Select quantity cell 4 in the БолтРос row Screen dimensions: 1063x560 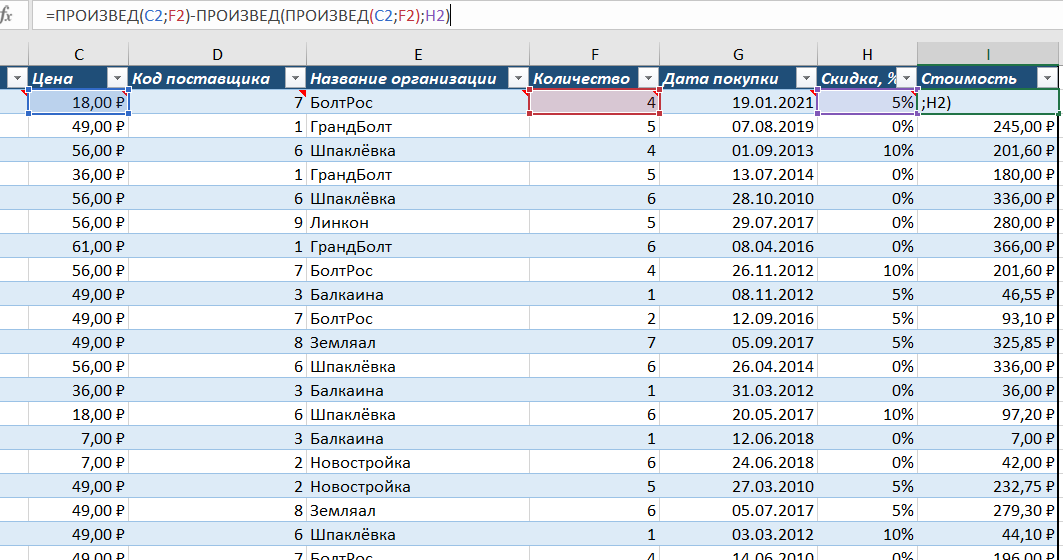[595, 102]
